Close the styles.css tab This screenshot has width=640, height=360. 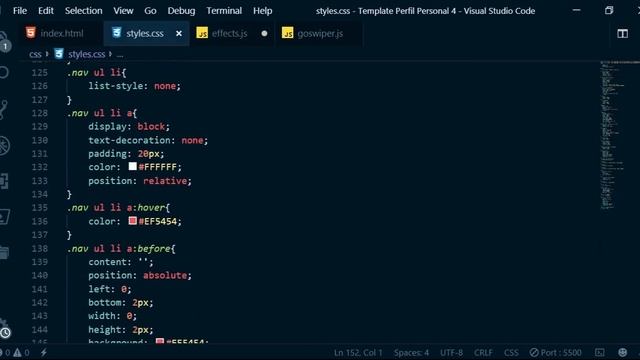click(x=179, y=33)
